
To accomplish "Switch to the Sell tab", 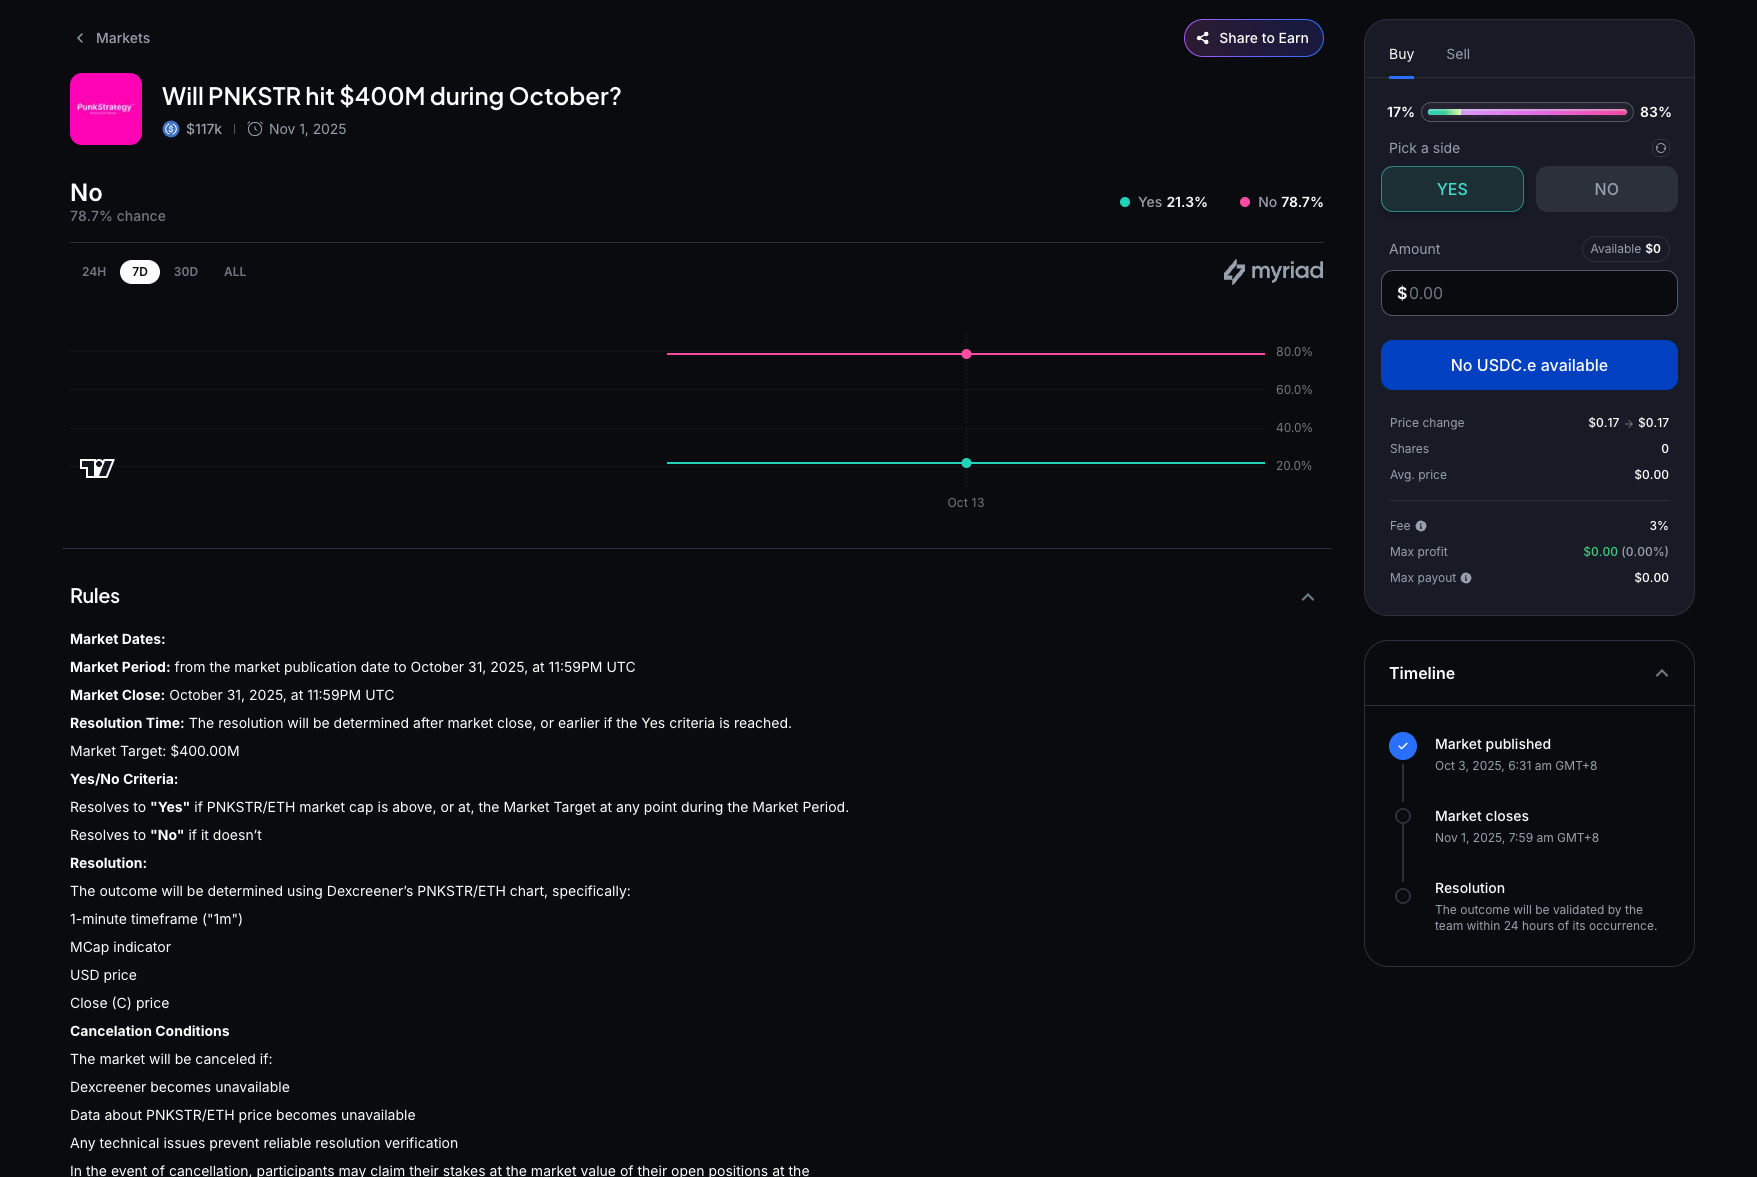I will [1457, 54].
